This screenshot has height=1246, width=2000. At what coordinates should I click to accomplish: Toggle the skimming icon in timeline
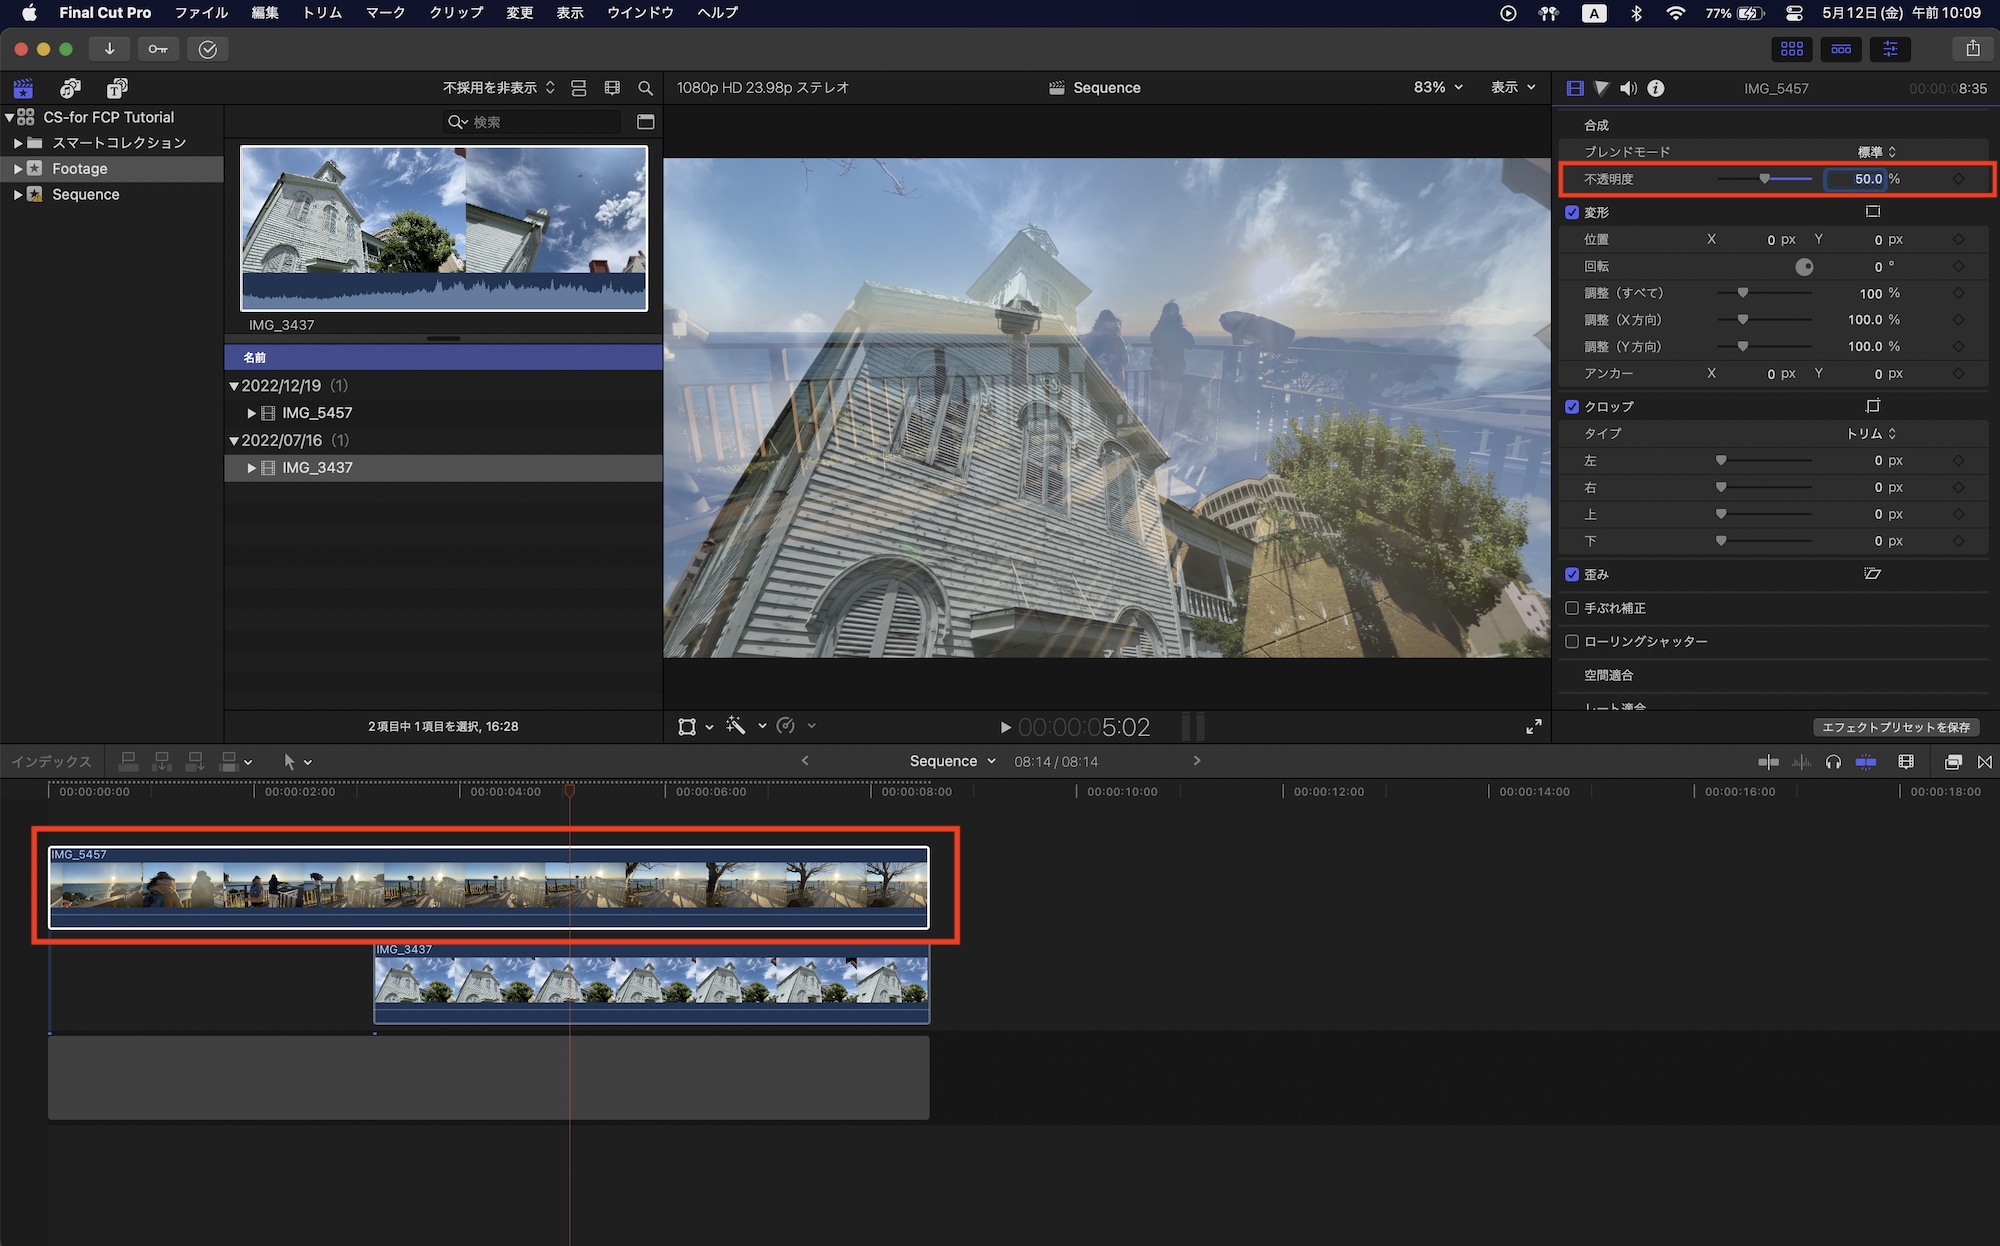tap(1768, 762)
